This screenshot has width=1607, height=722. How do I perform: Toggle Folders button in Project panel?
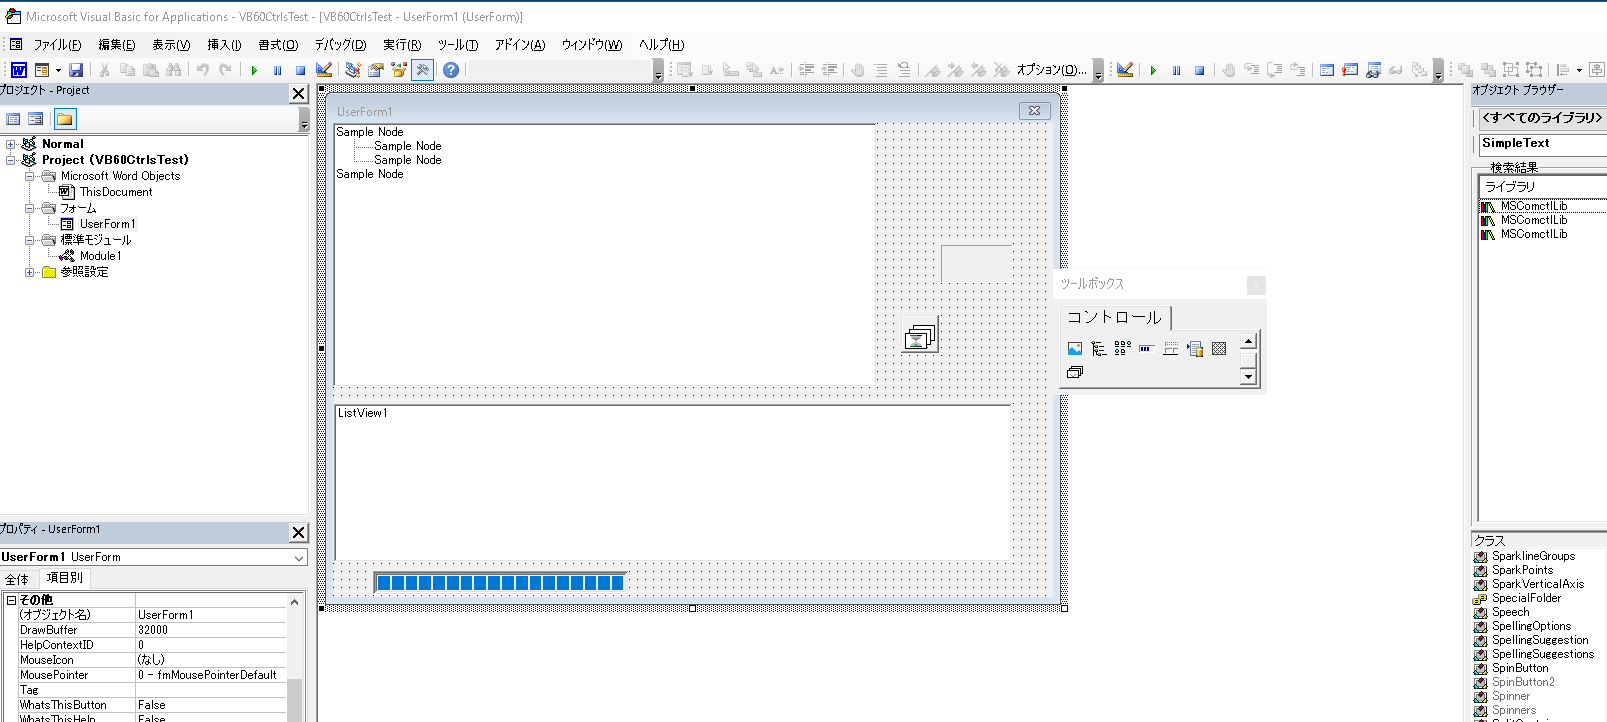point(64,119)
